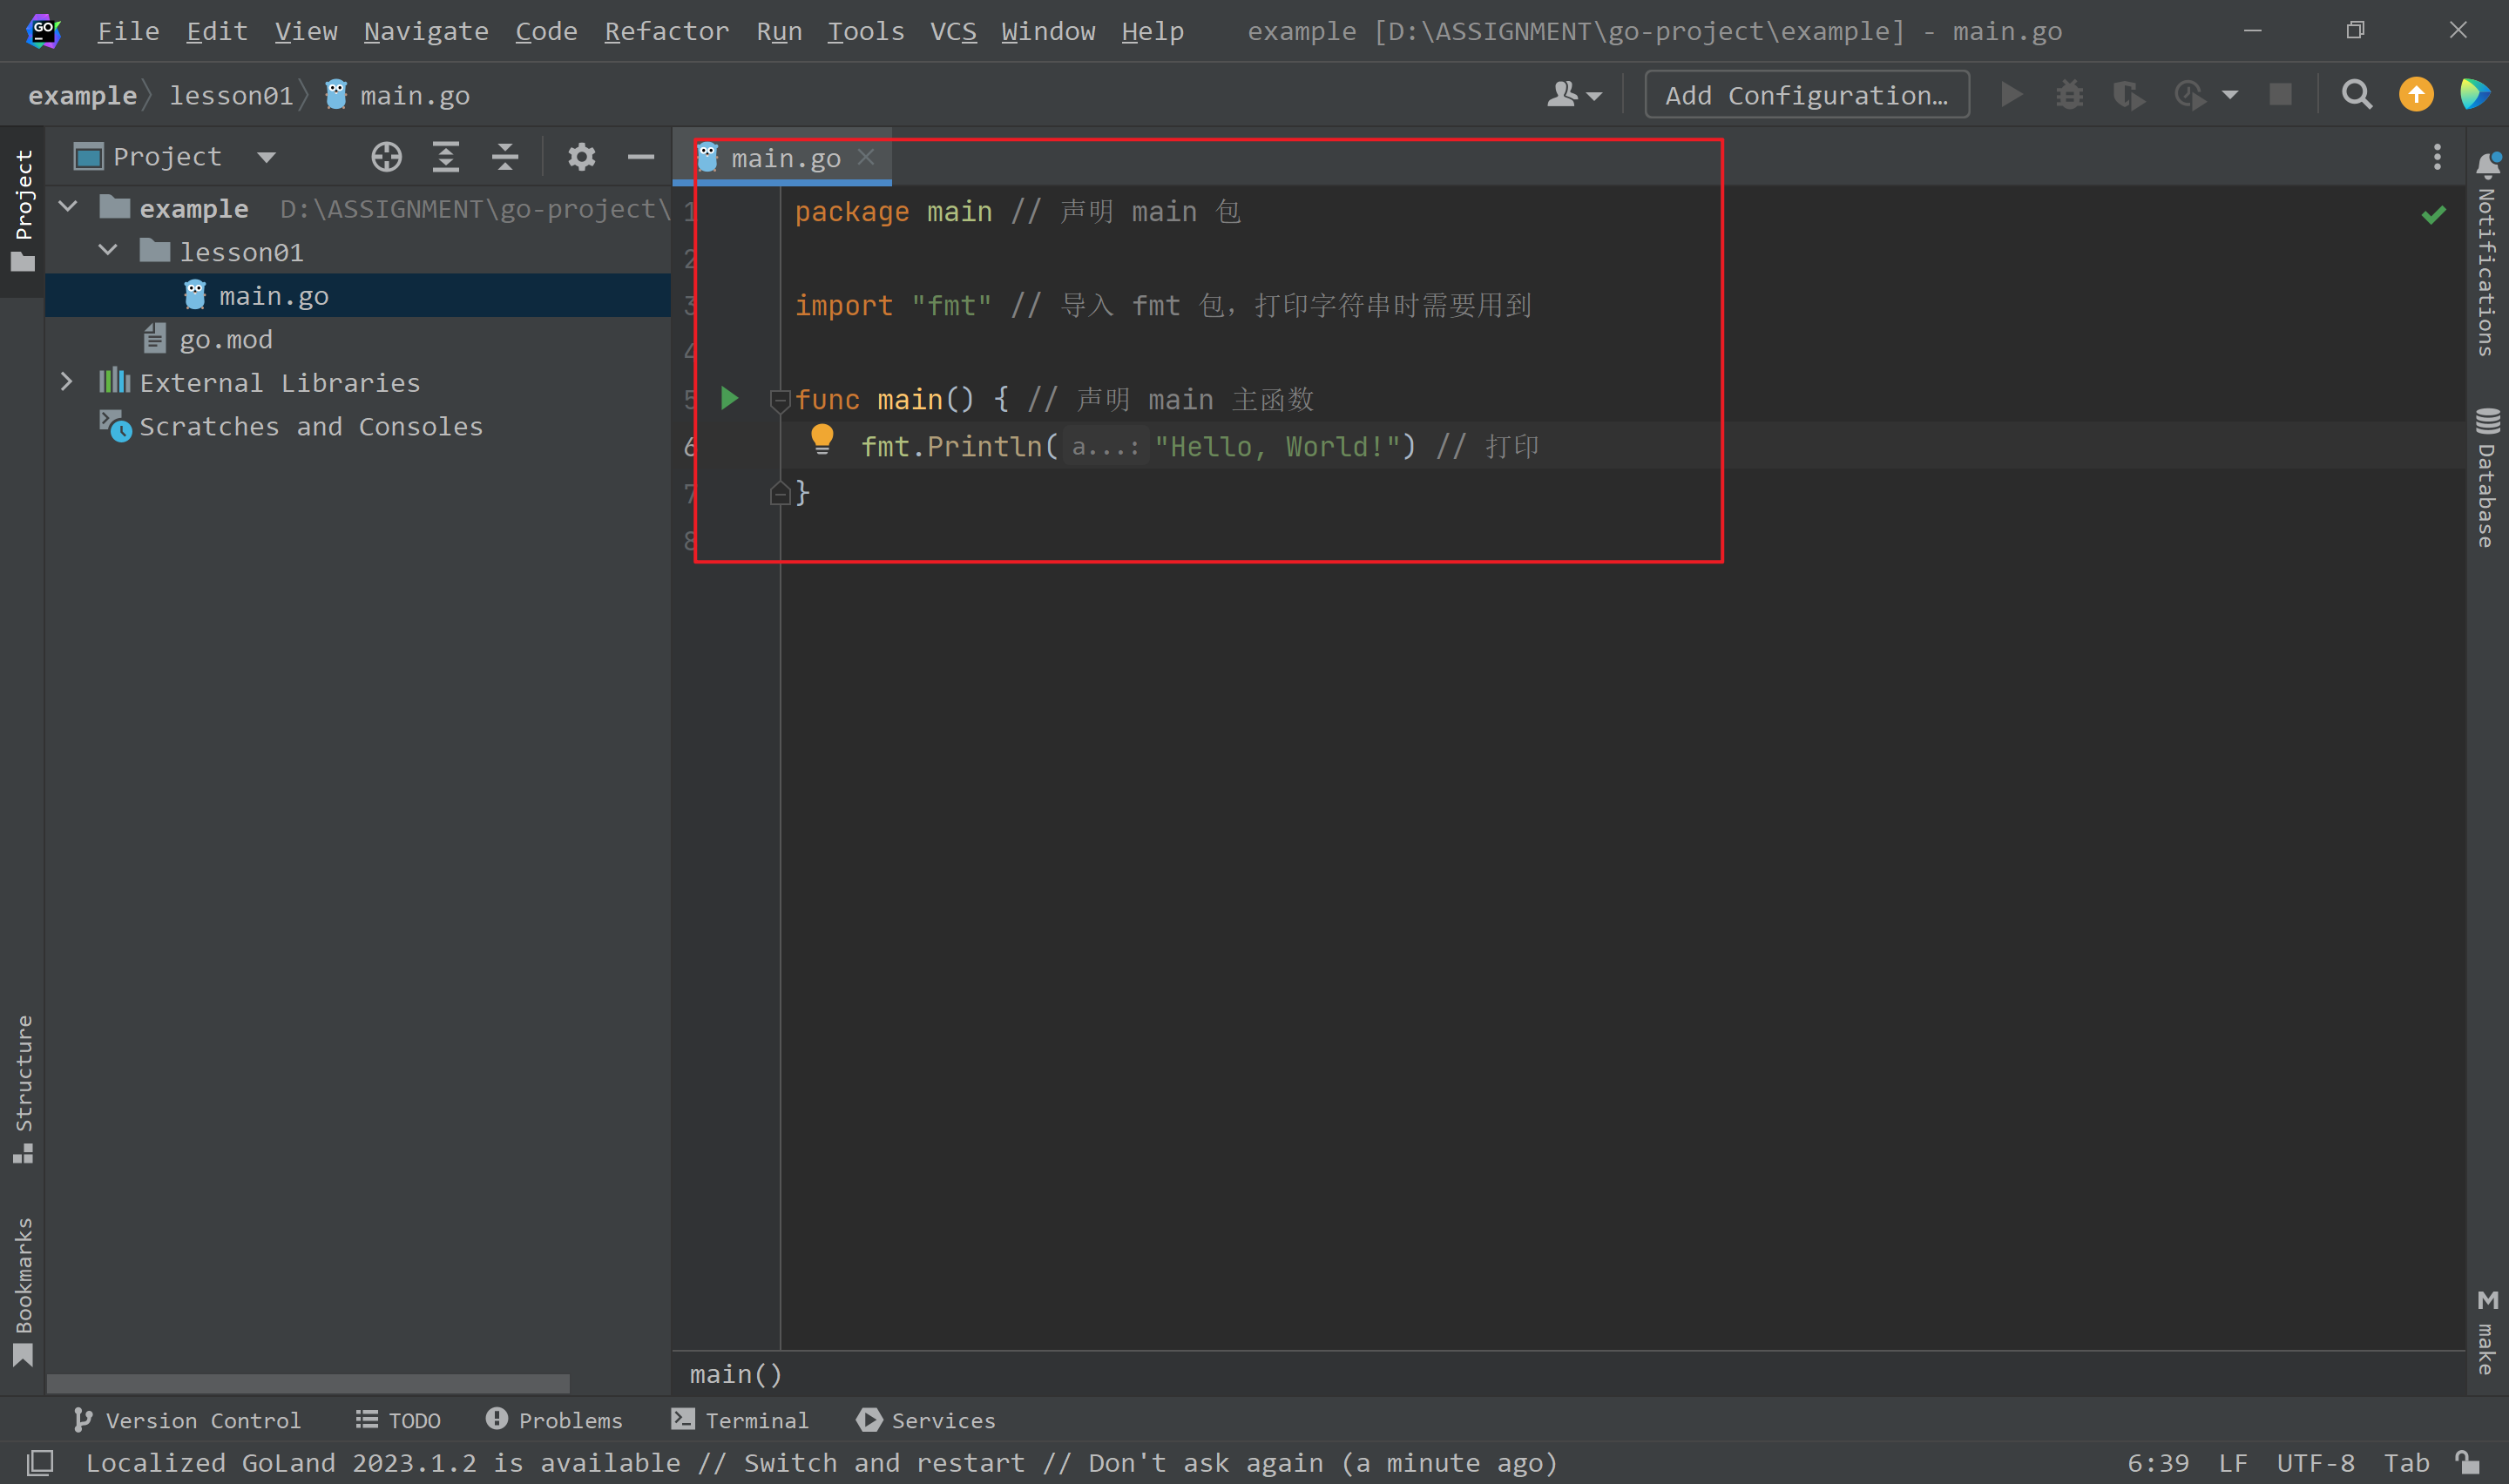Switch to the Terminal tab
Viewport: 2509px width, 1484px height.
[740, 1420]
